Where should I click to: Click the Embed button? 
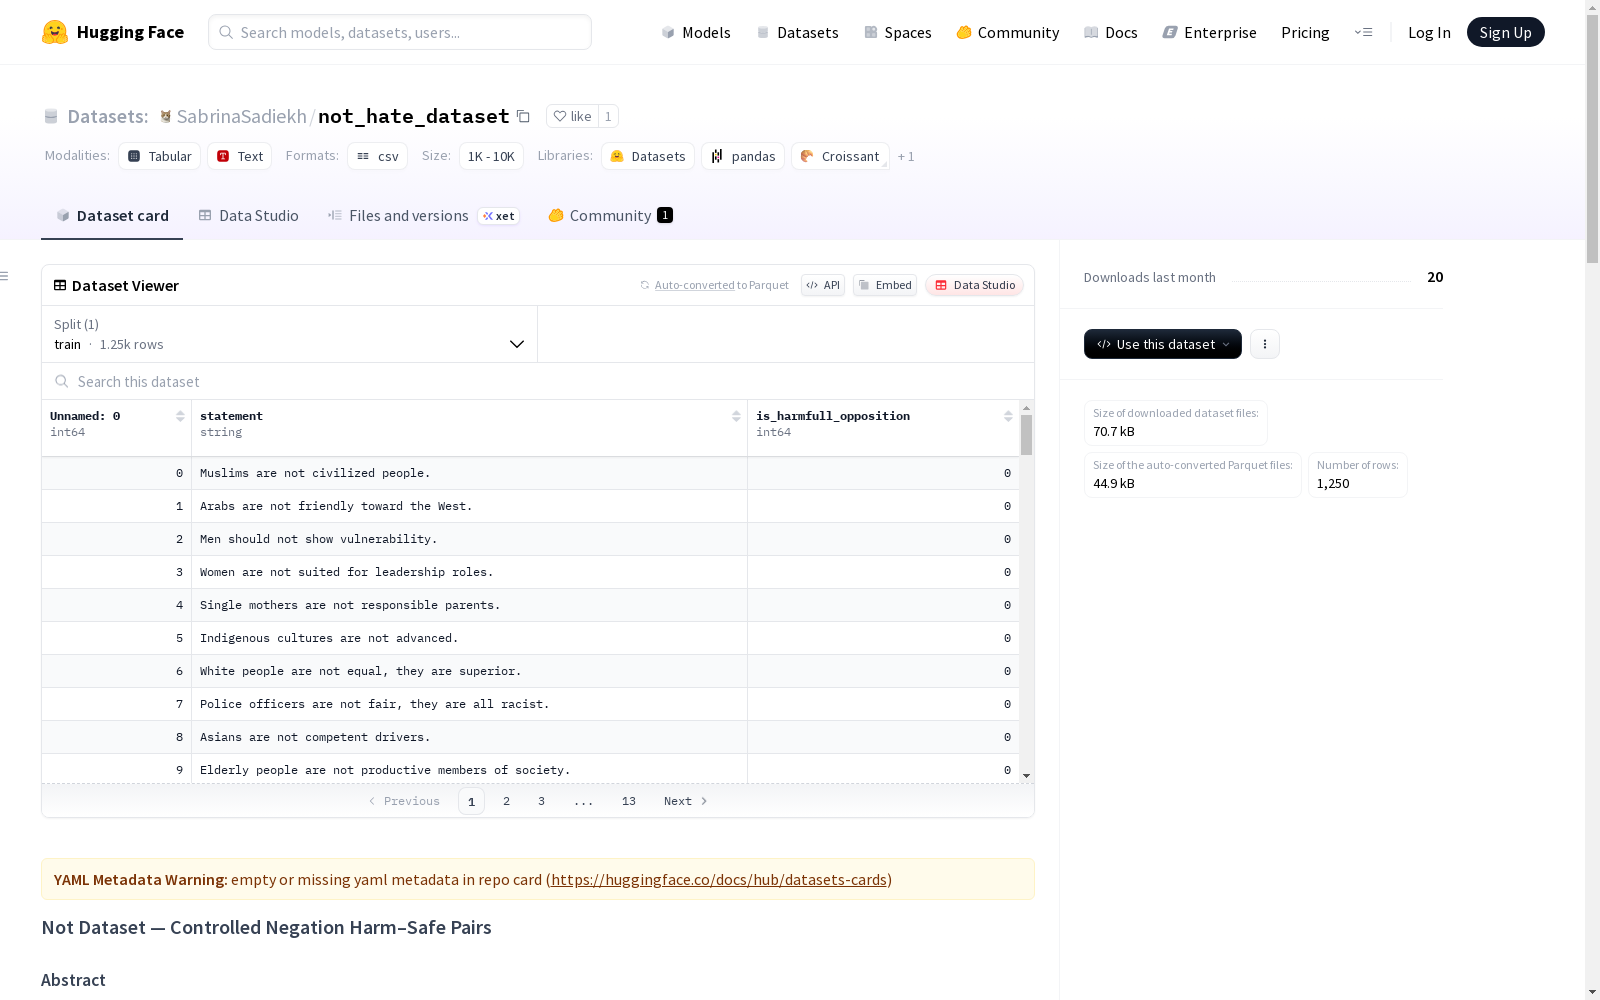point(885,285)
